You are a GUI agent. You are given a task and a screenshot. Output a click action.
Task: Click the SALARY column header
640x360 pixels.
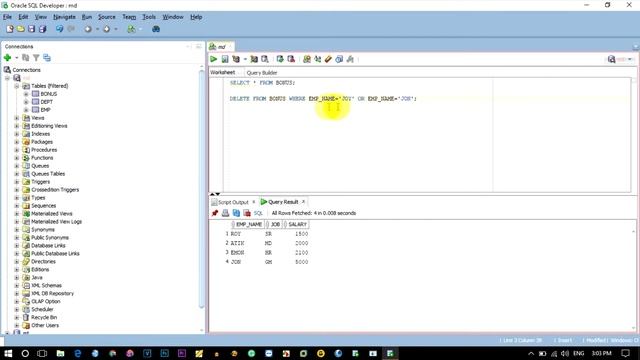click(x=297, y=224)
